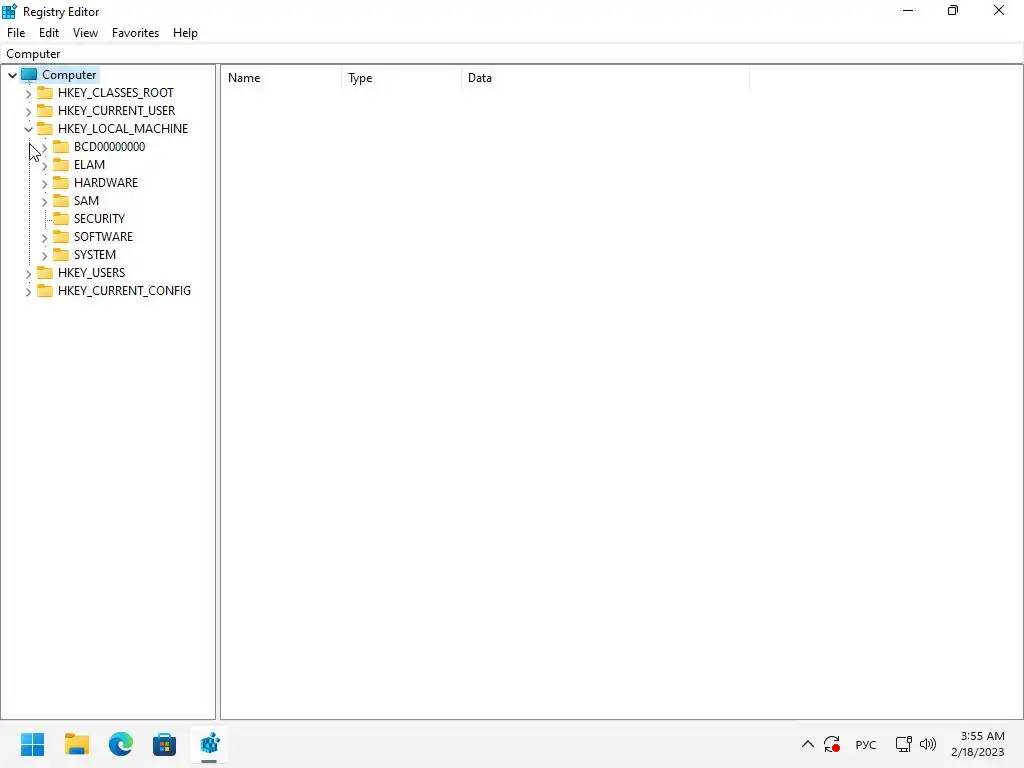Expand the SOFTWARE key chevron

click(44, 238)
